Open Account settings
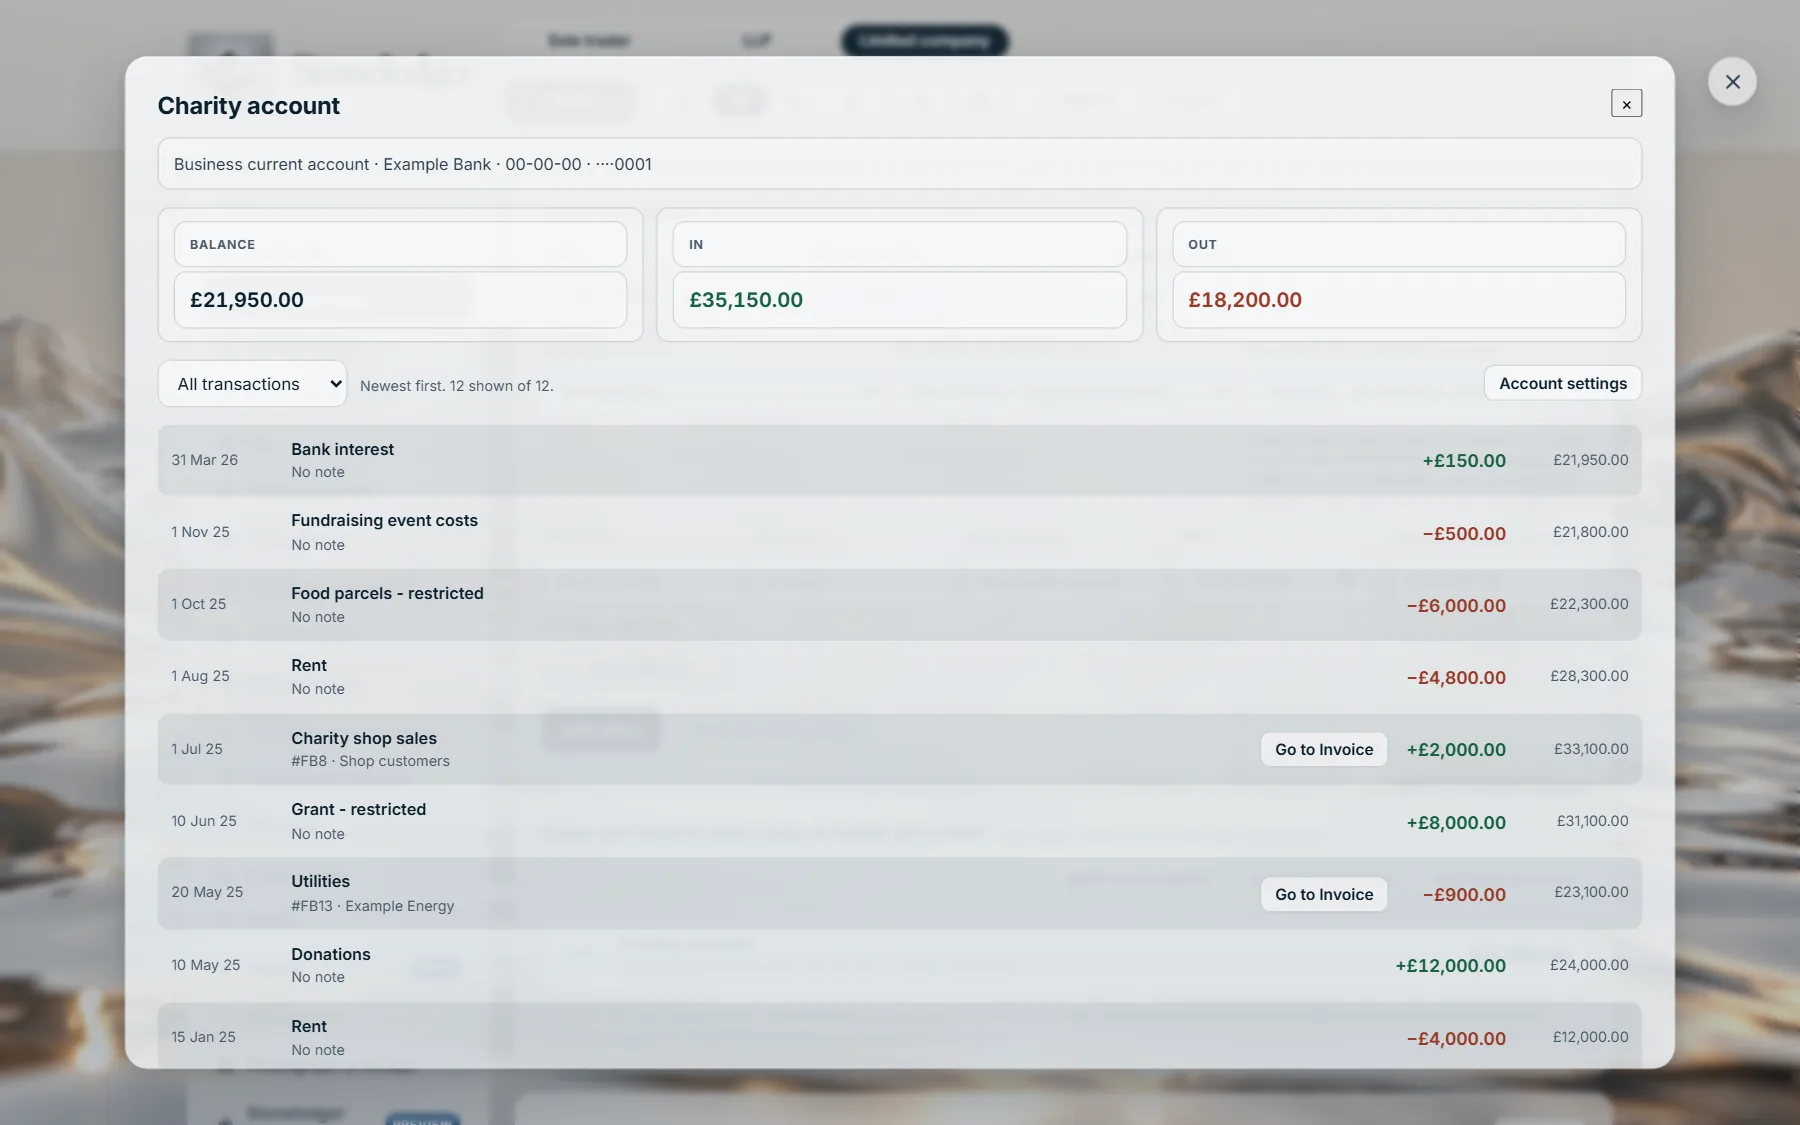Image resolution: width=1800 pixels, height=1125 pixels. pos(1563,383)
